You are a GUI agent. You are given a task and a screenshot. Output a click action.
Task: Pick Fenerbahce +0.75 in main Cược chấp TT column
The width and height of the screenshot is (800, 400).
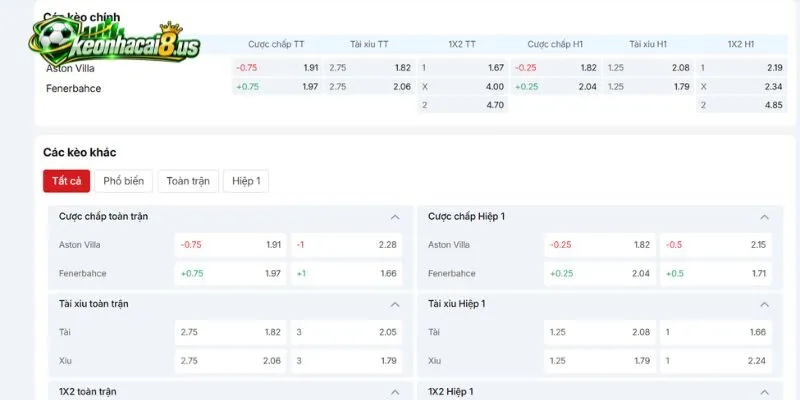coord(277,87)
